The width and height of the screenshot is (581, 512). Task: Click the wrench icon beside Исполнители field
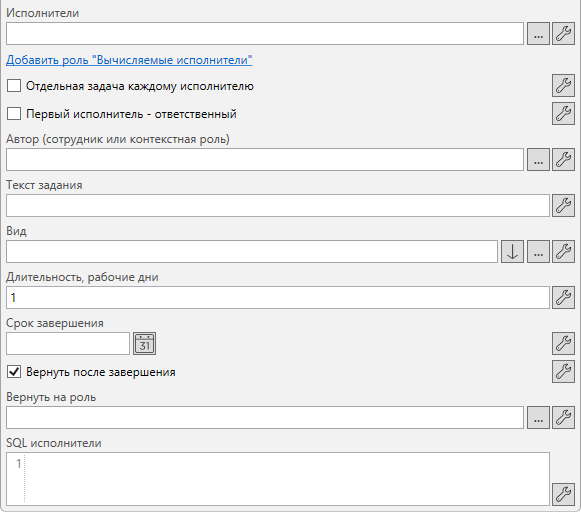coord(563,34)
